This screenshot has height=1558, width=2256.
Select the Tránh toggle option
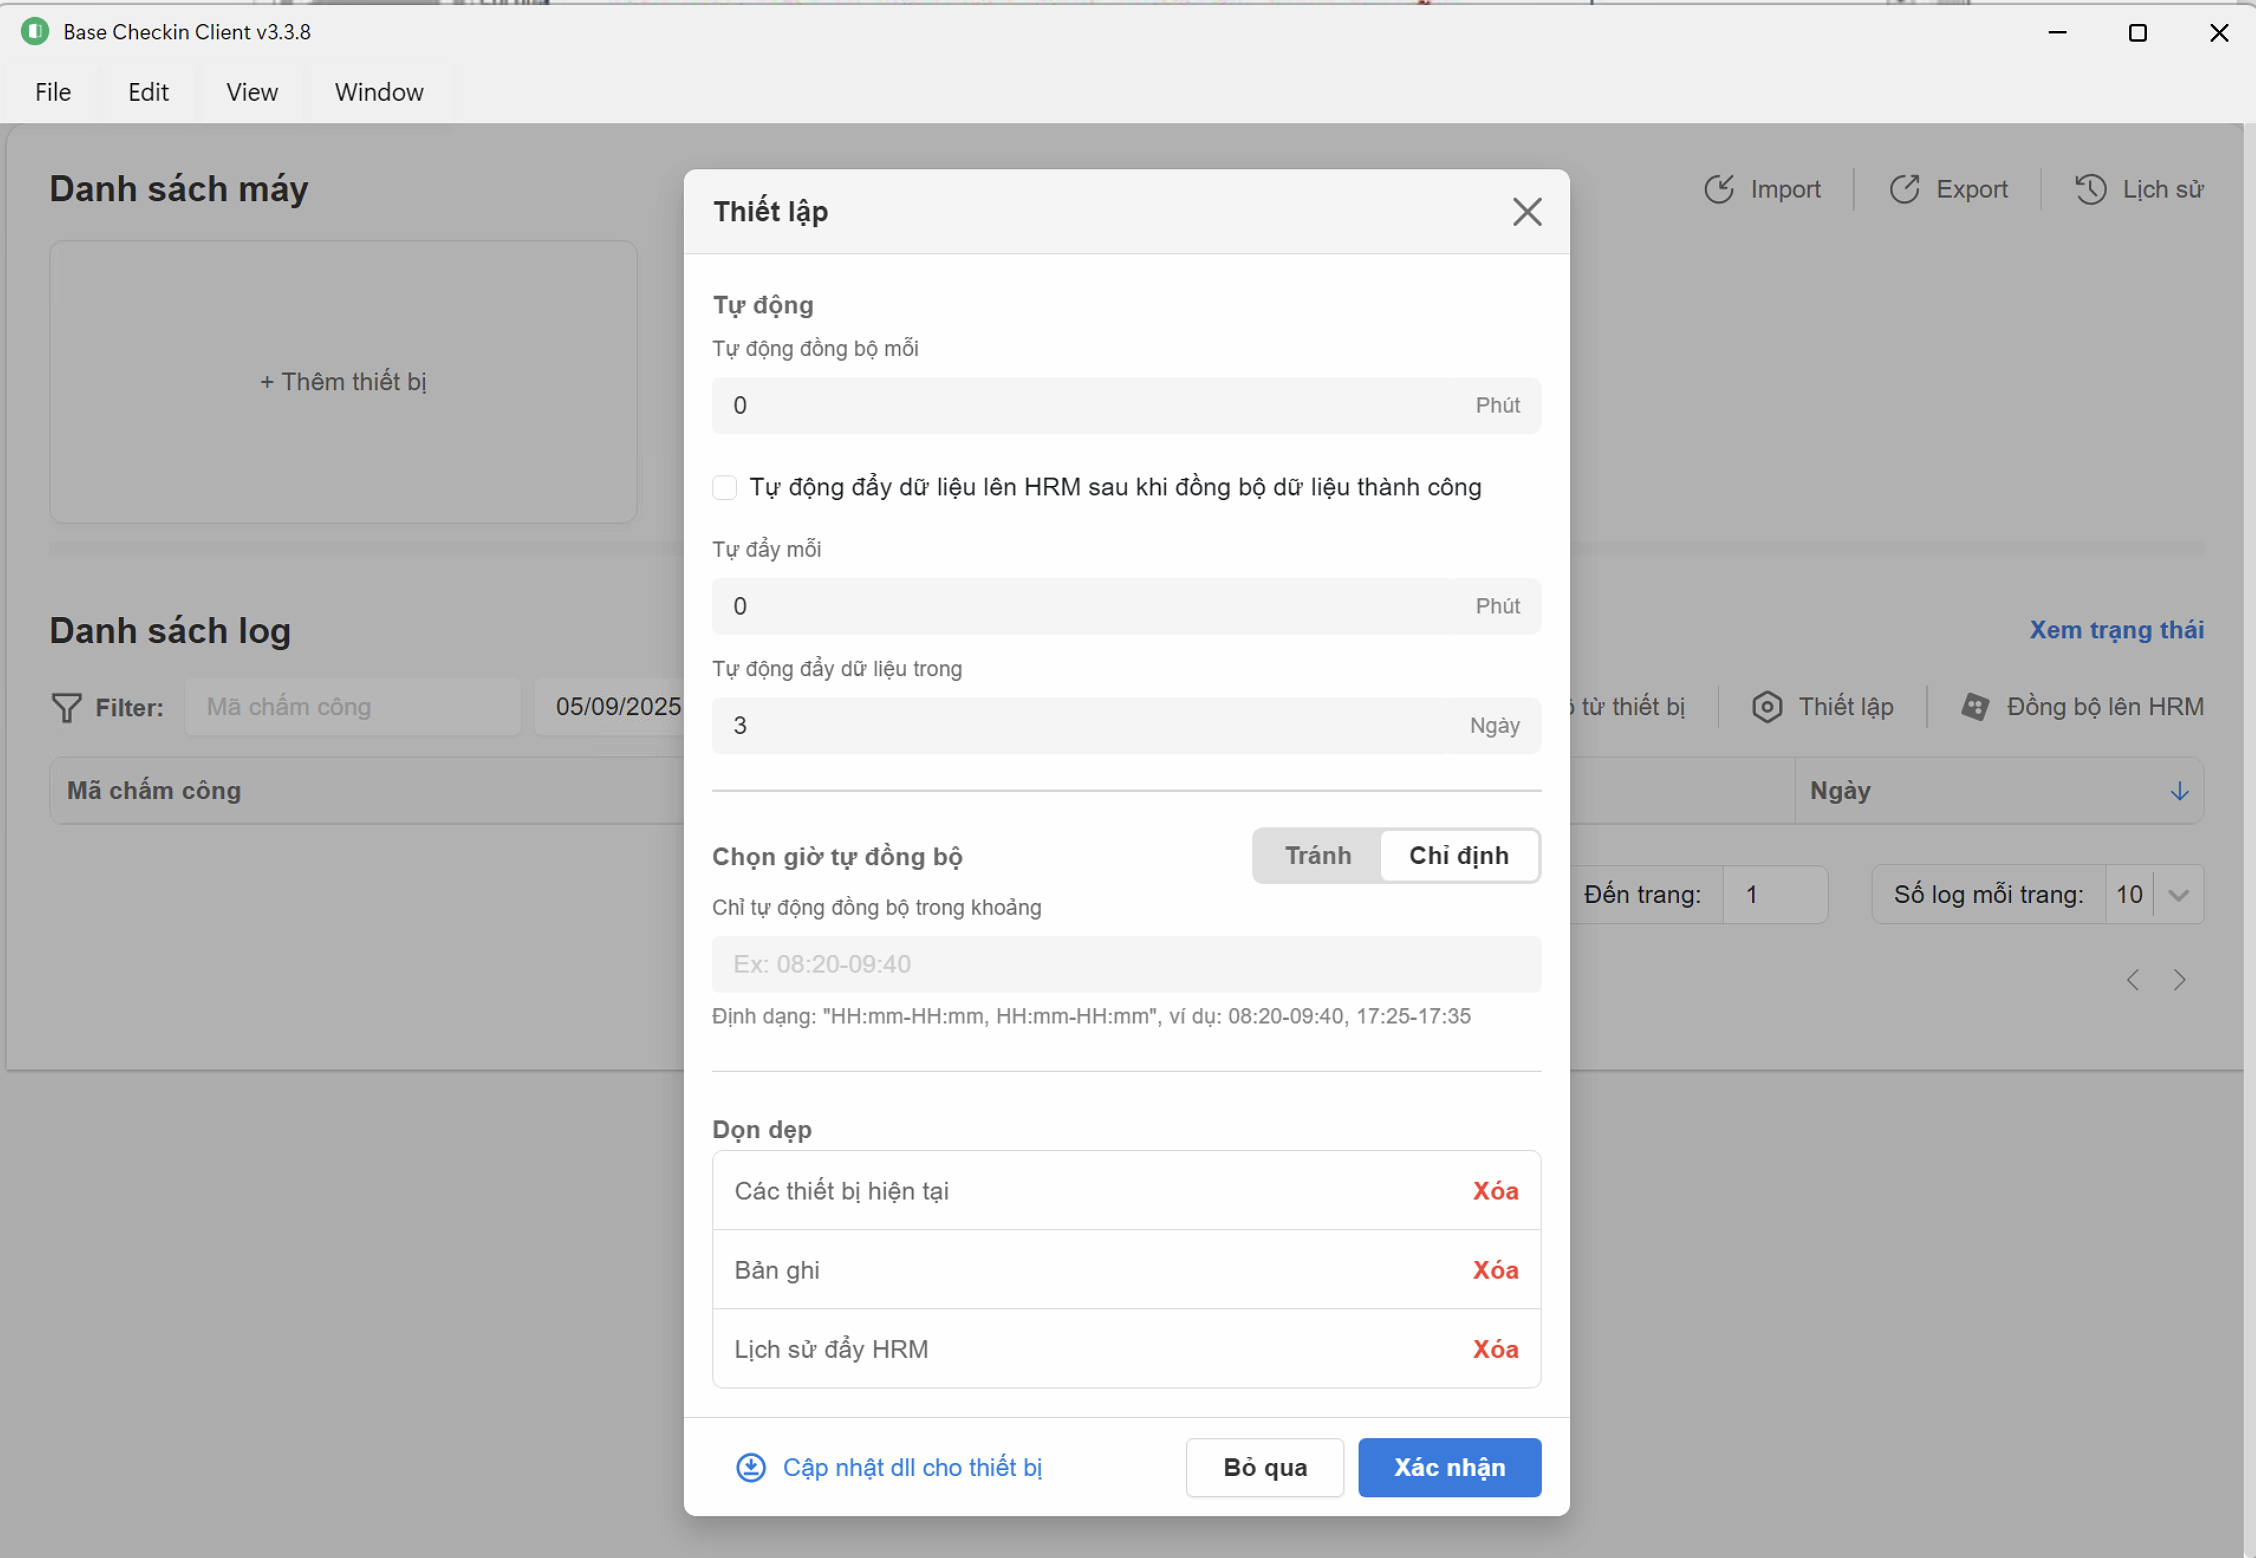[1317, 856]
